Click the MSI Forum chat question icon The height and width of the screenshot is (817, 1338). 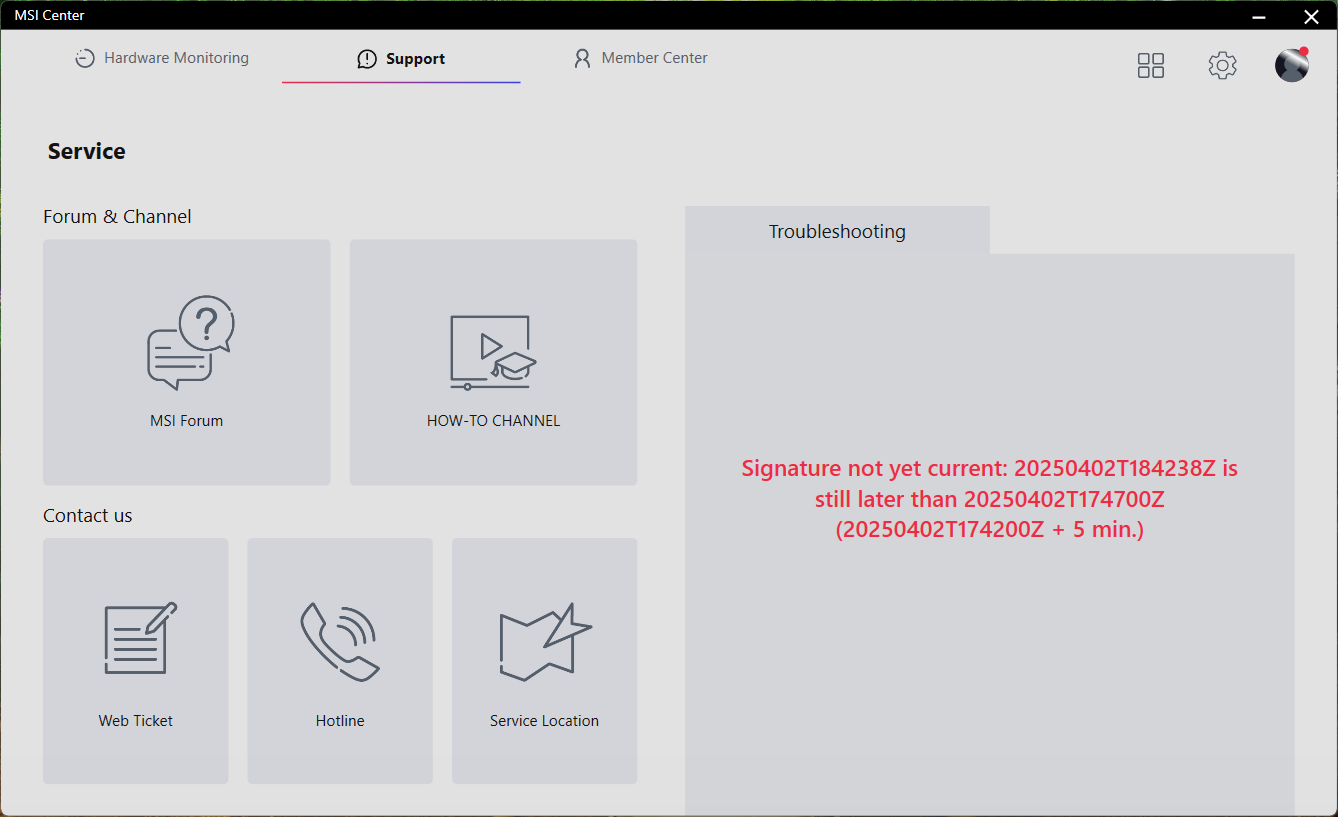coord(190,342)
